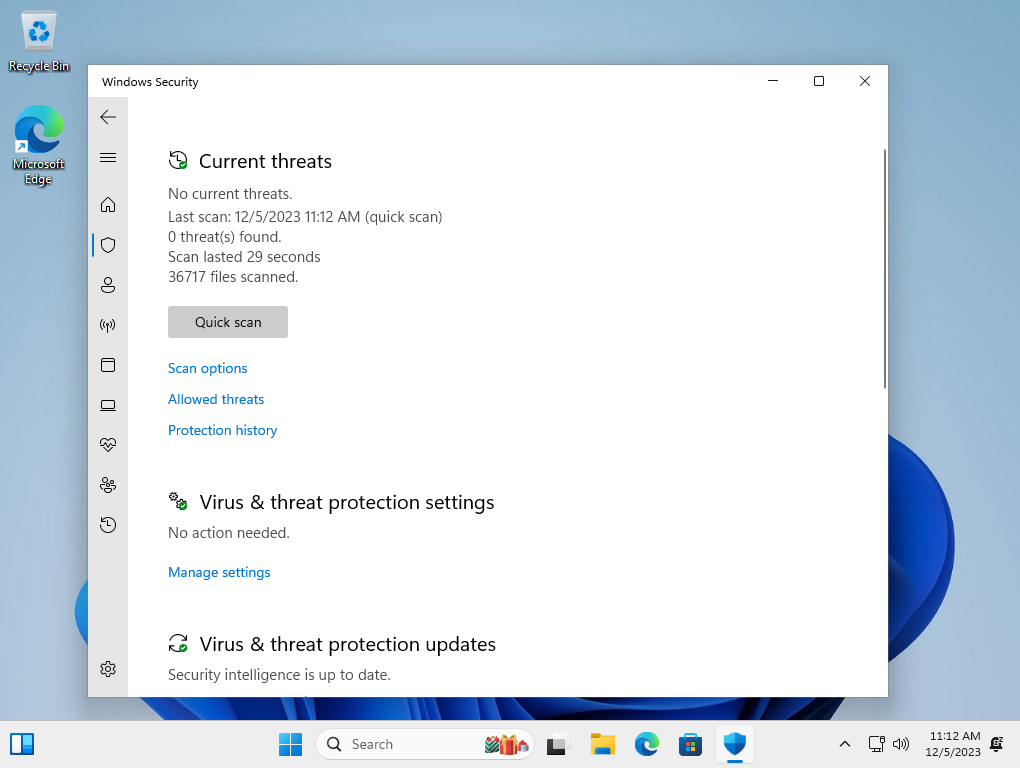Open Manage settings link
The image size is (1020, 768).
219,572
